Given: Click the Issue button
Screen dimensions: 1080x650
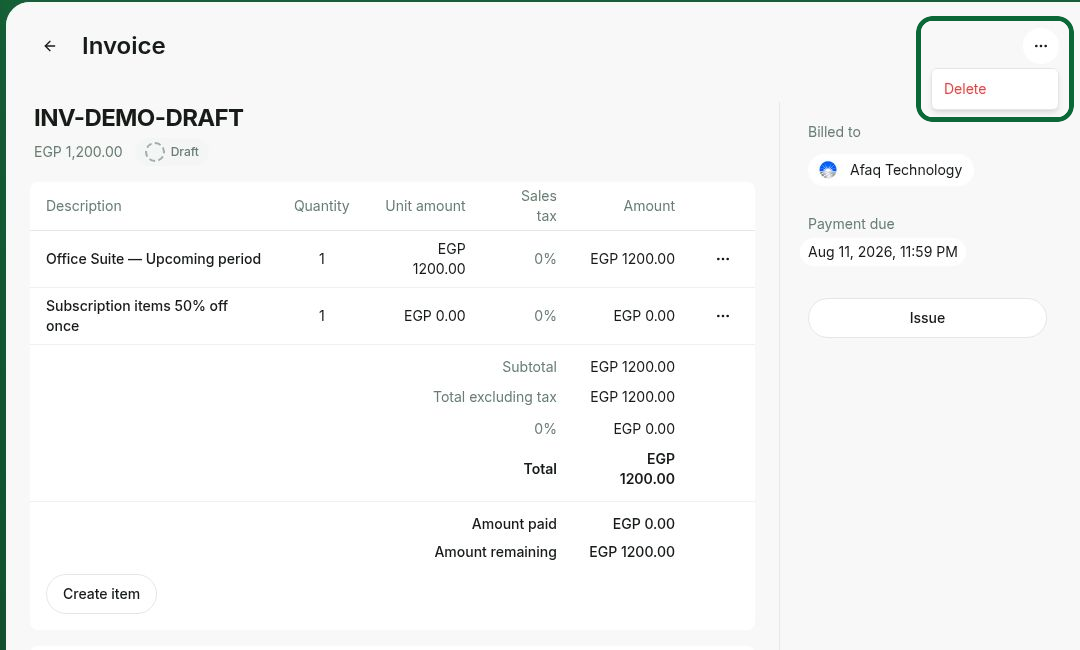Looking at the screenshot, I should (927, 318).
